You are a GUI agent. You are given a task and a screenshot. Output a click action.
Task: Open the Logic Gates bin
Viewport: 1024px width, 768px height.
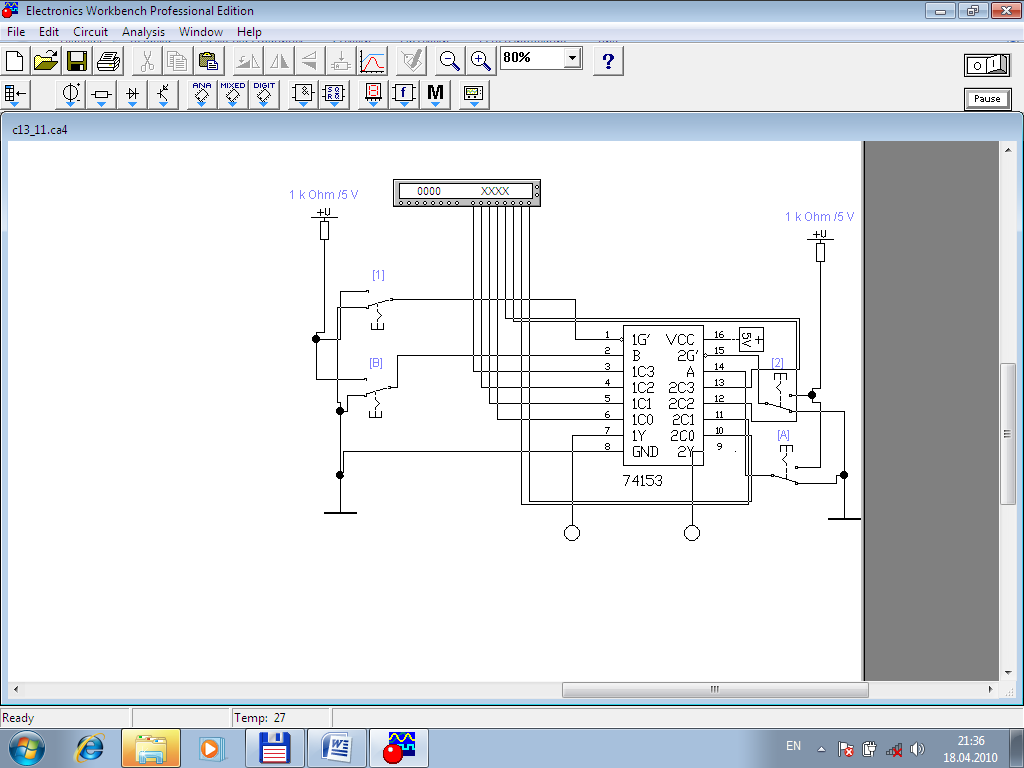pos(303,94)
